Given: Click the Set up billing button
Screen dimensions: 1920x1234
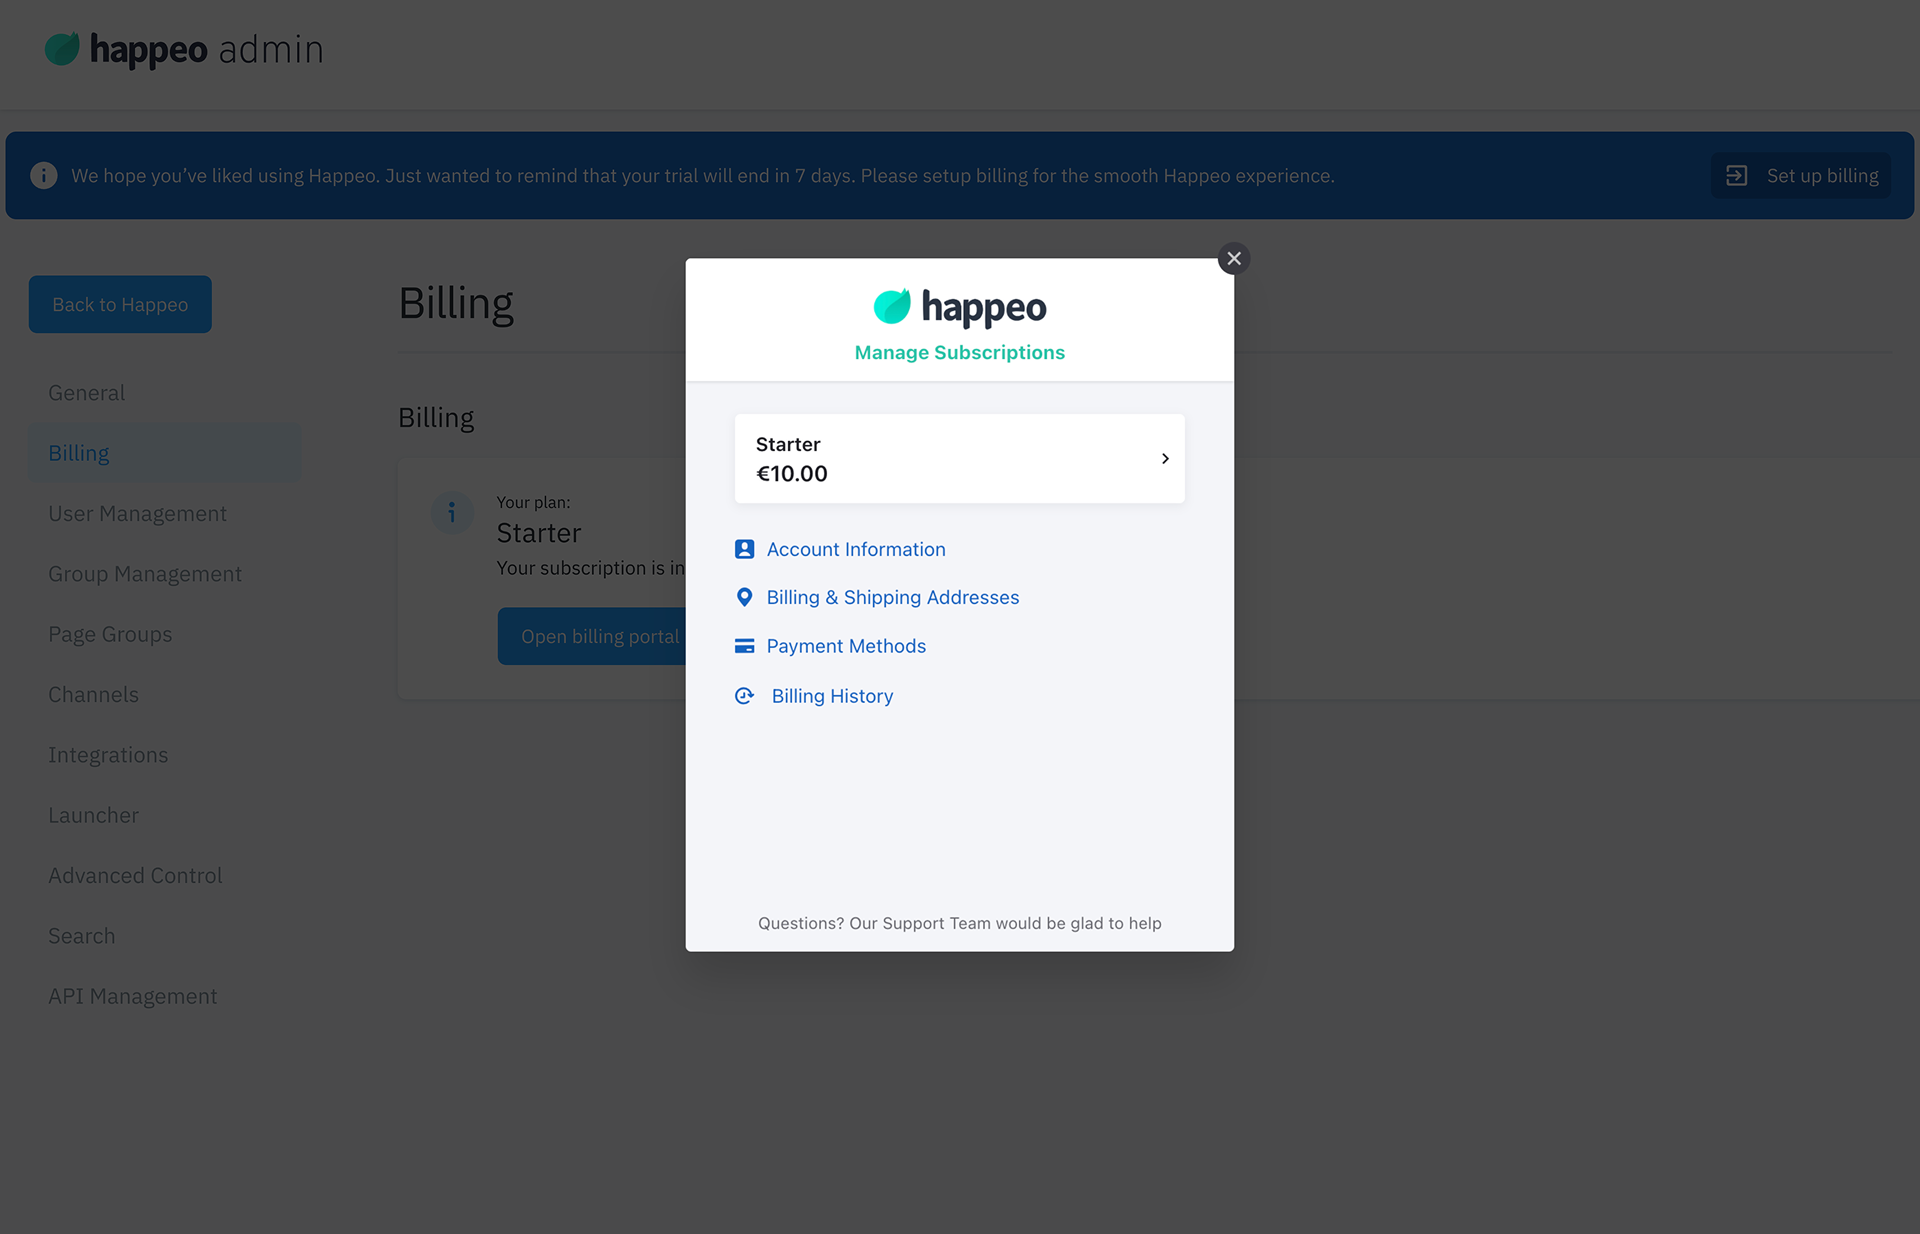Looking at the screenshot, I should click(1800, 175).
